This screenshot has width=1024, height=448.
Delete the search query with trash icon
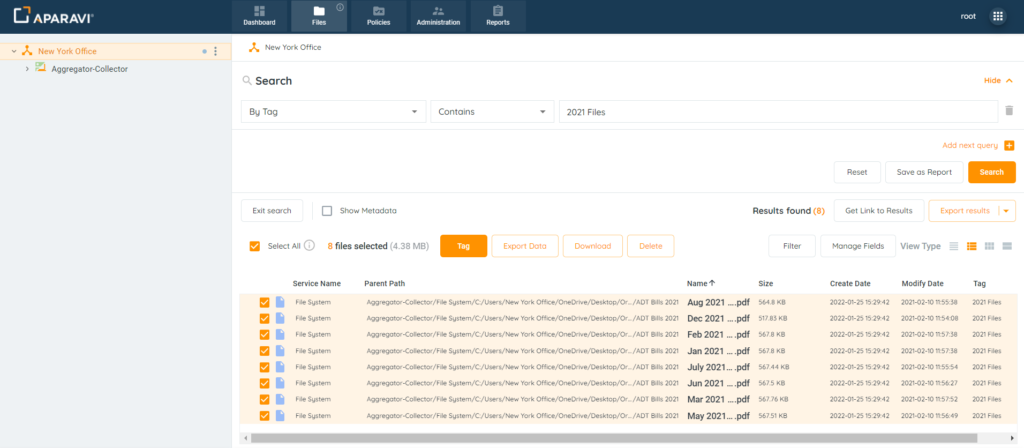pos(1009,112)
